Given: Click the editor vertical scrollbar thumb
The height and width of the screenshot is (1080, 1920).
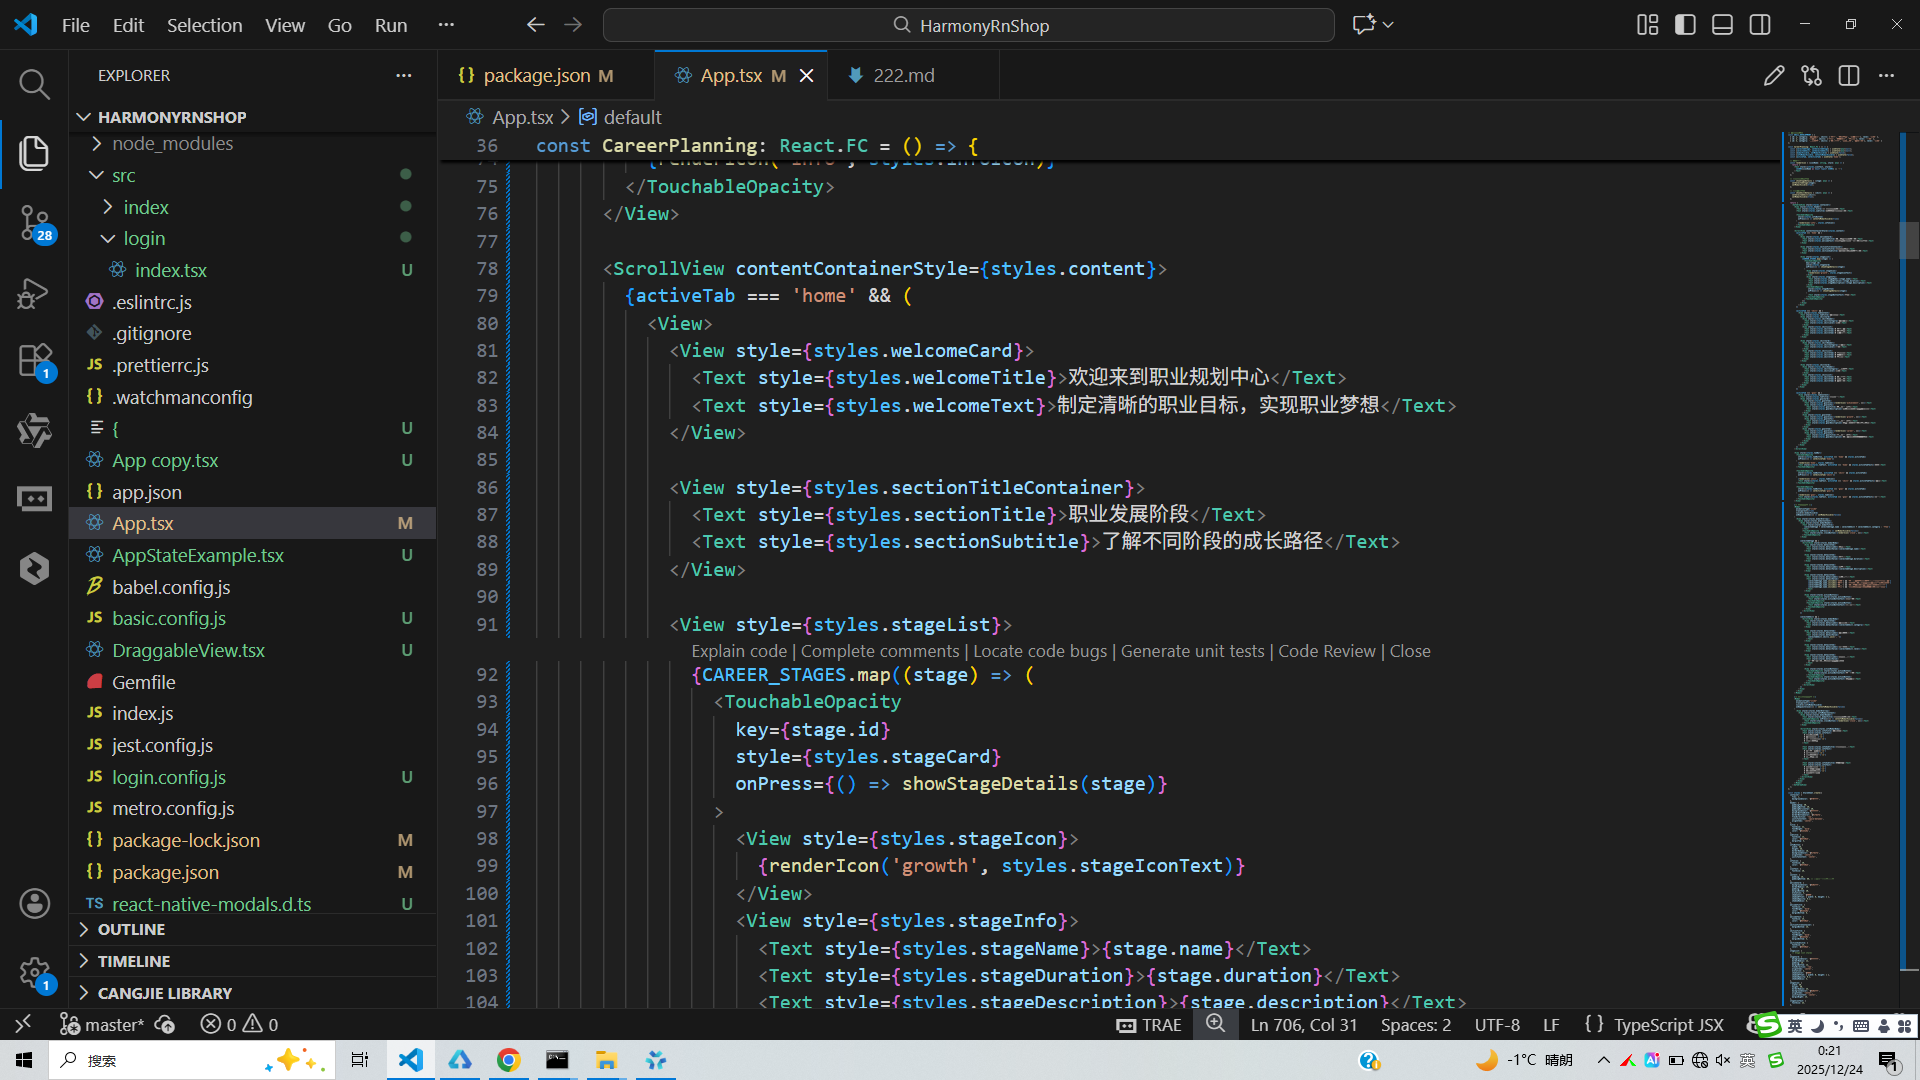Looking at the screenshot, I should pyautogui.click(x=1908, y=240).
